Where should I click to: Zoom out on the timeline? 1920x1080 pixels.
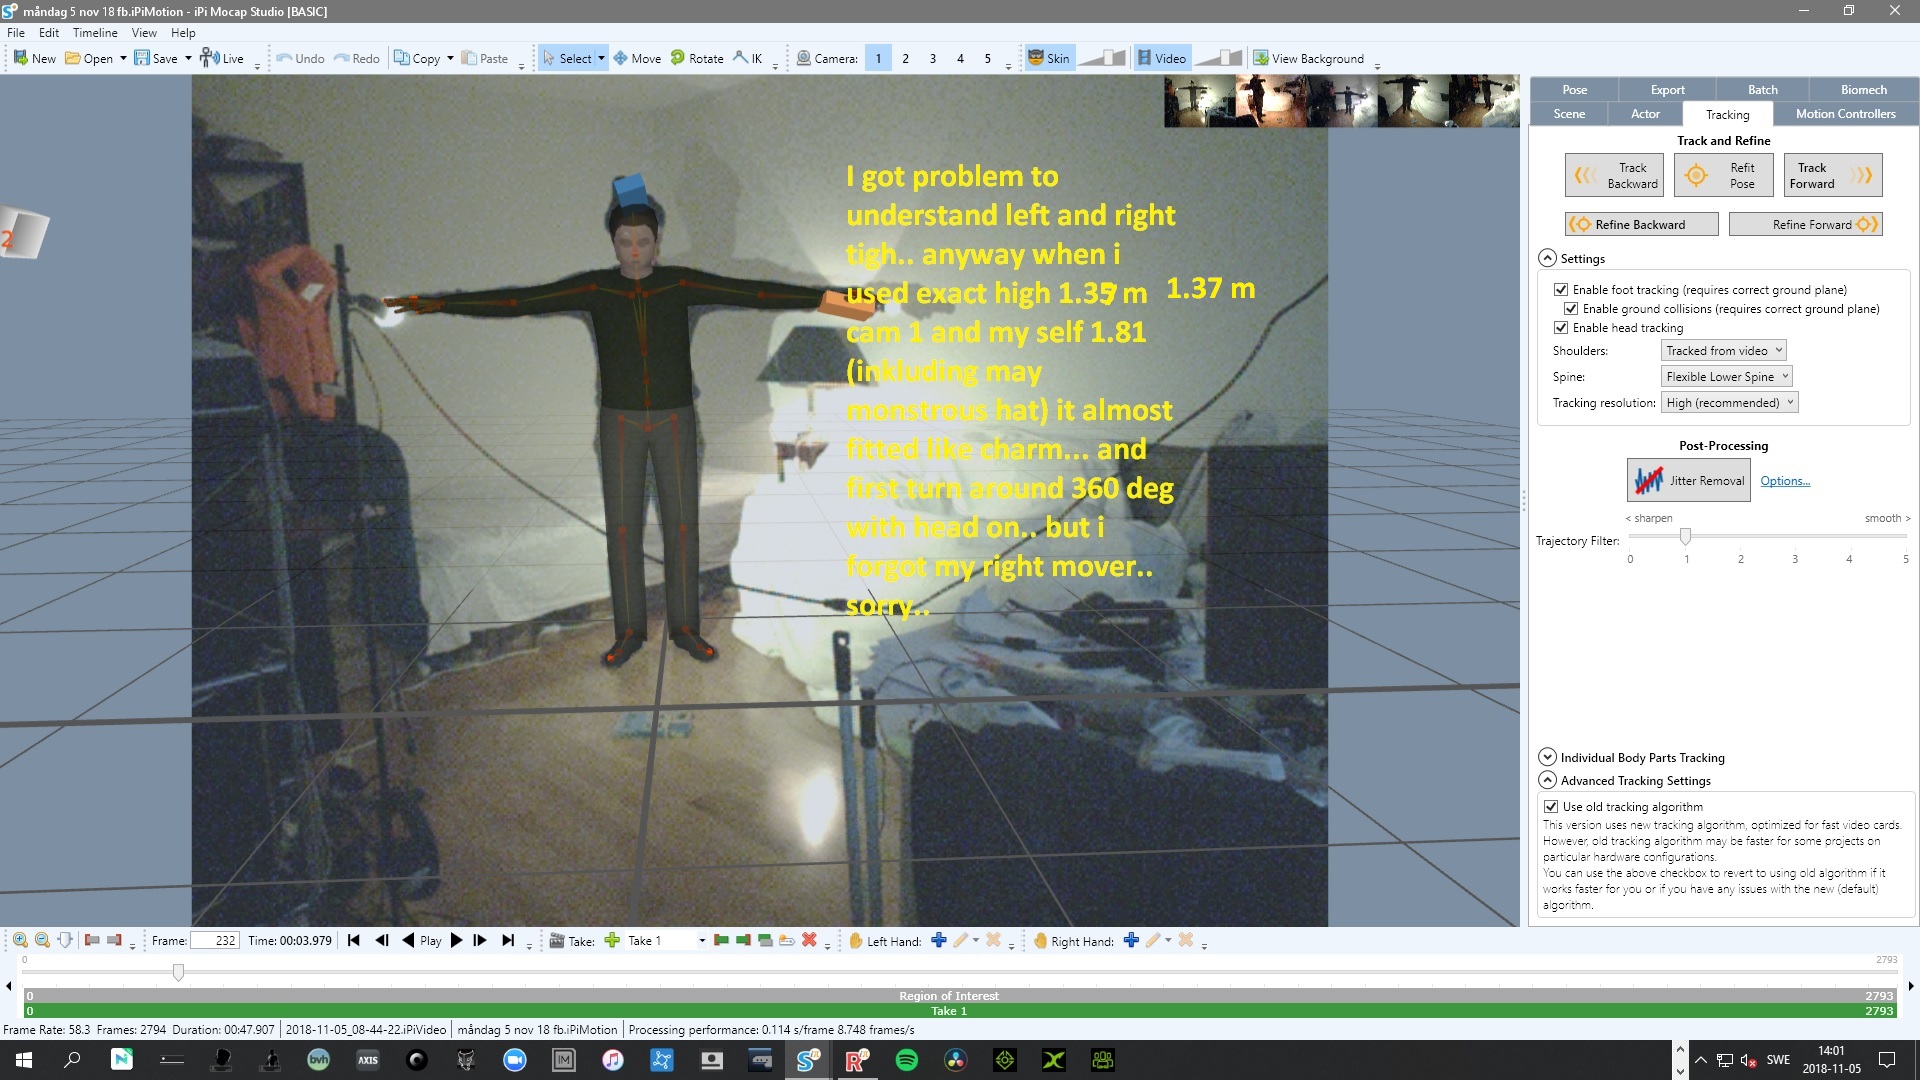coord(42,940)
